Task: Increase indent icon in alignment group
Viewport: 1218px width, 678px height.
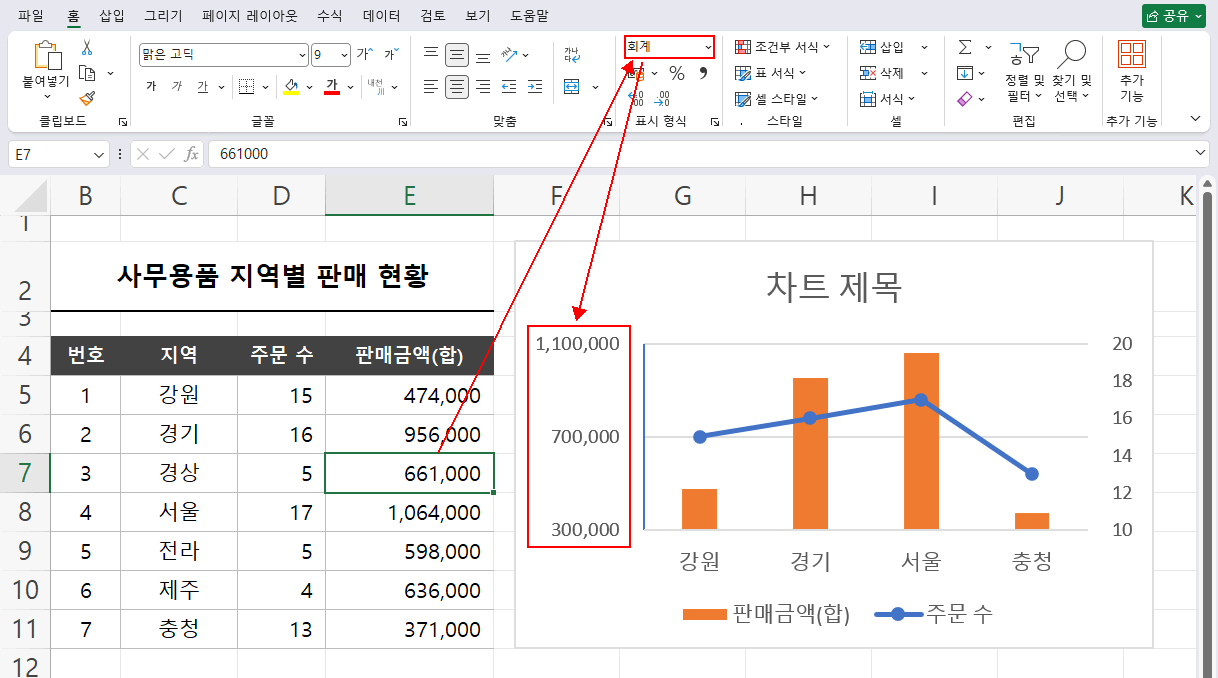Action: coord(535,87)
